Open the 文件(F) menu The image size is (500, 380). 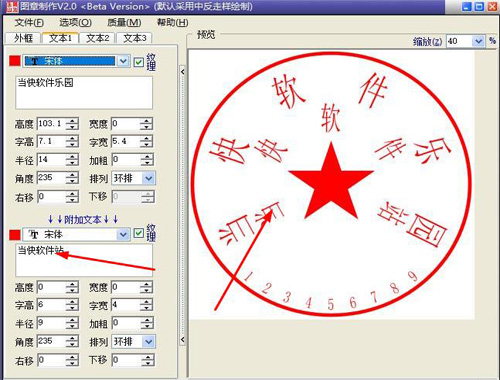(29, 23)
